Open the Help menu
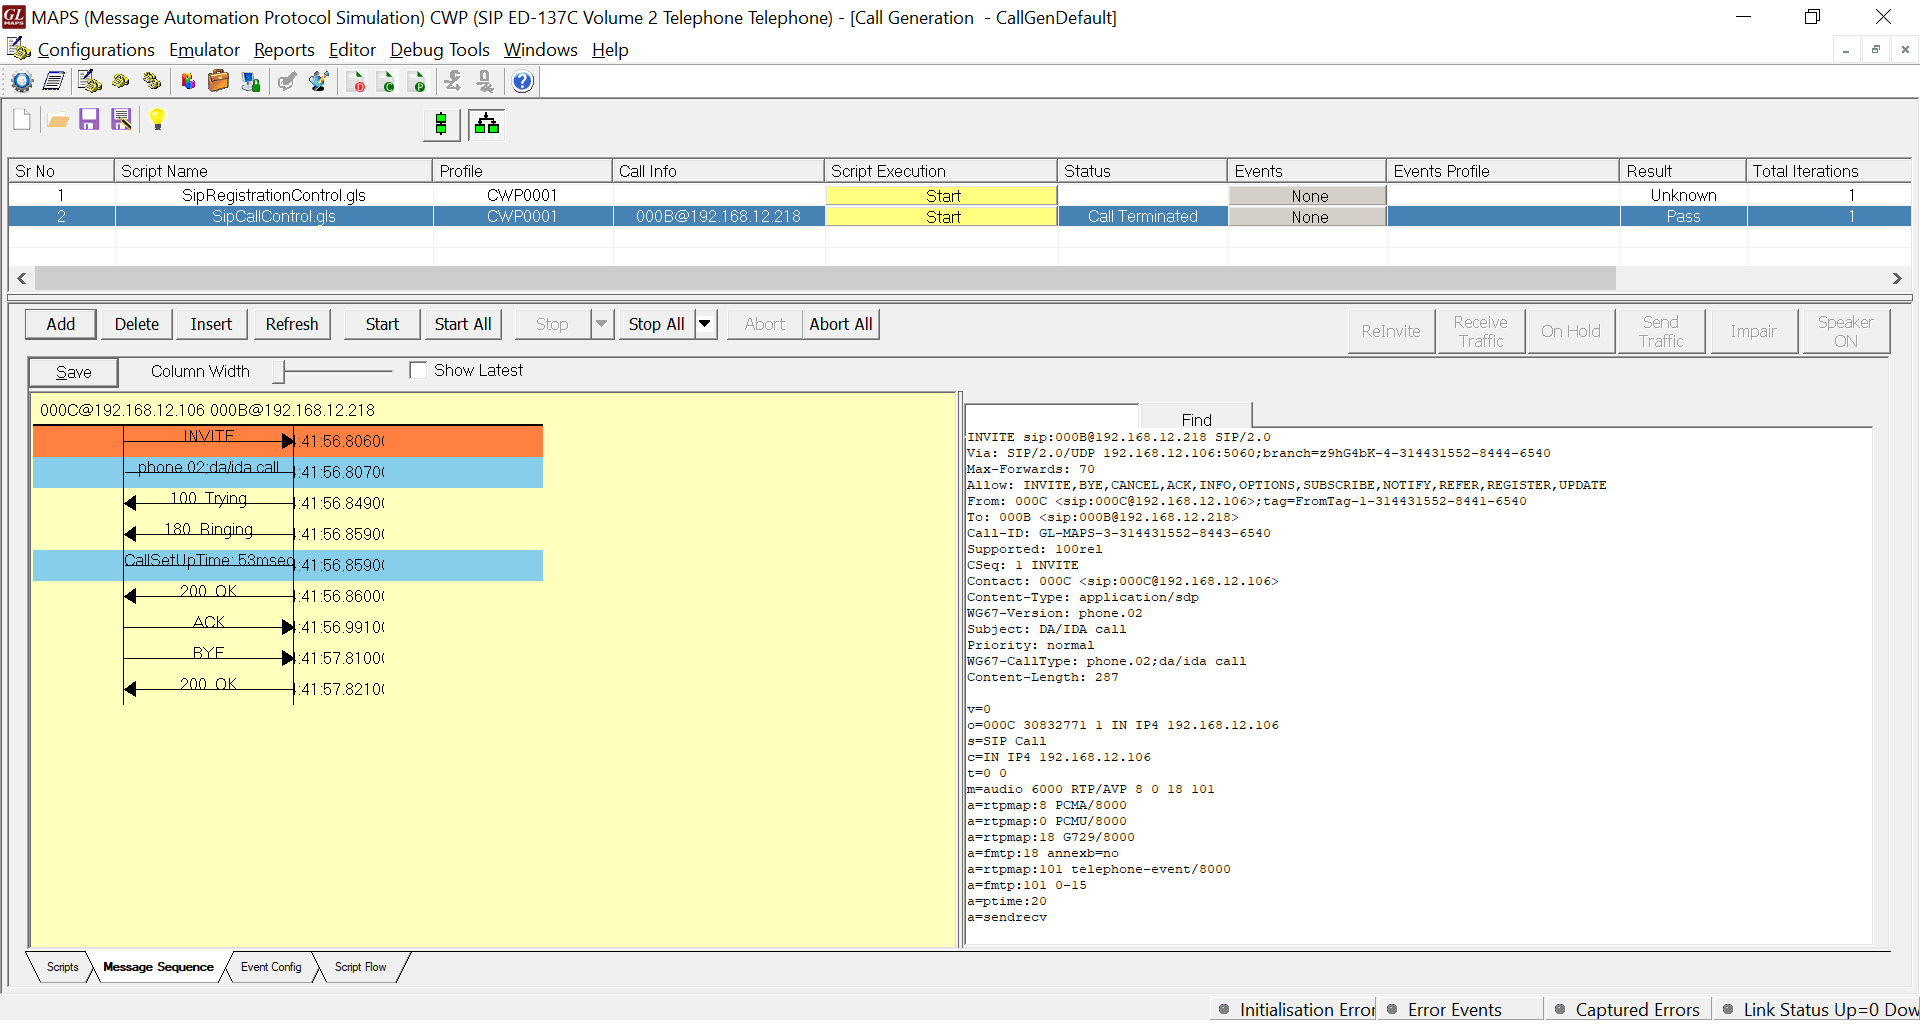The image size is (1920, 1024). 610,50
